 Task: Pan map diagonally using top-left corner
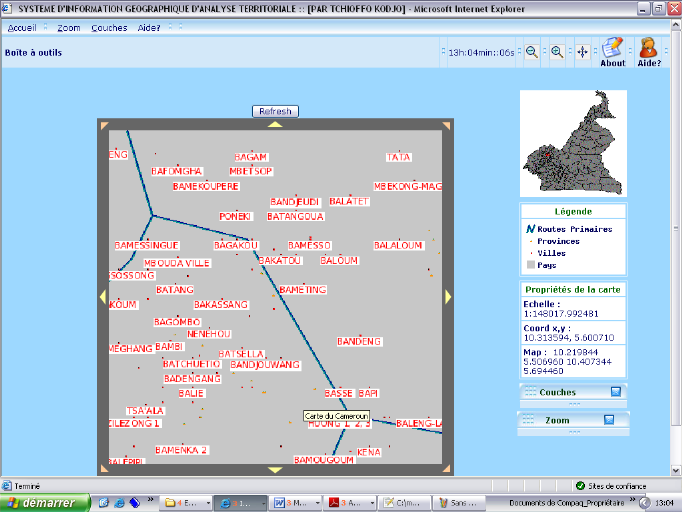(x=102, y=124)
